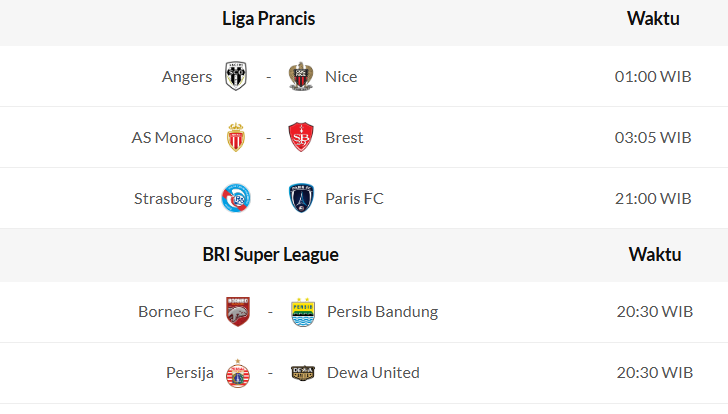Open the Angers team name
Viewport: 728px width, 414px height.
187,76
